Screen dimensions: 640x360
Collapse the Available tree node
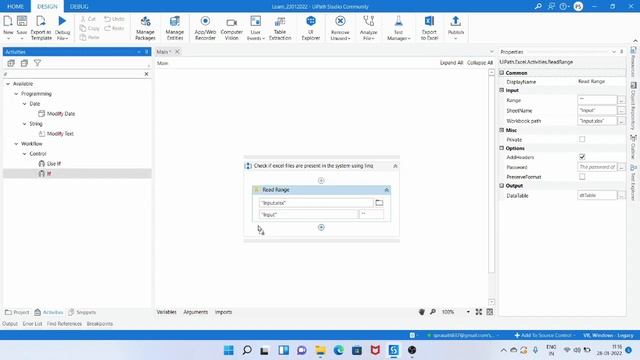click(x=8, y=84)
